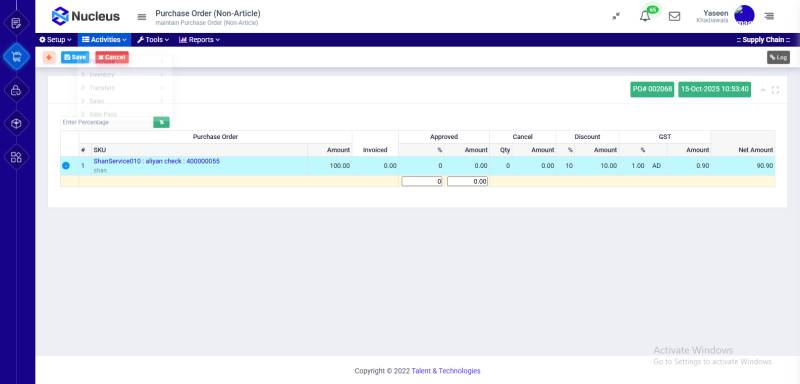Click the Net Amount column header

click(743, 150)
